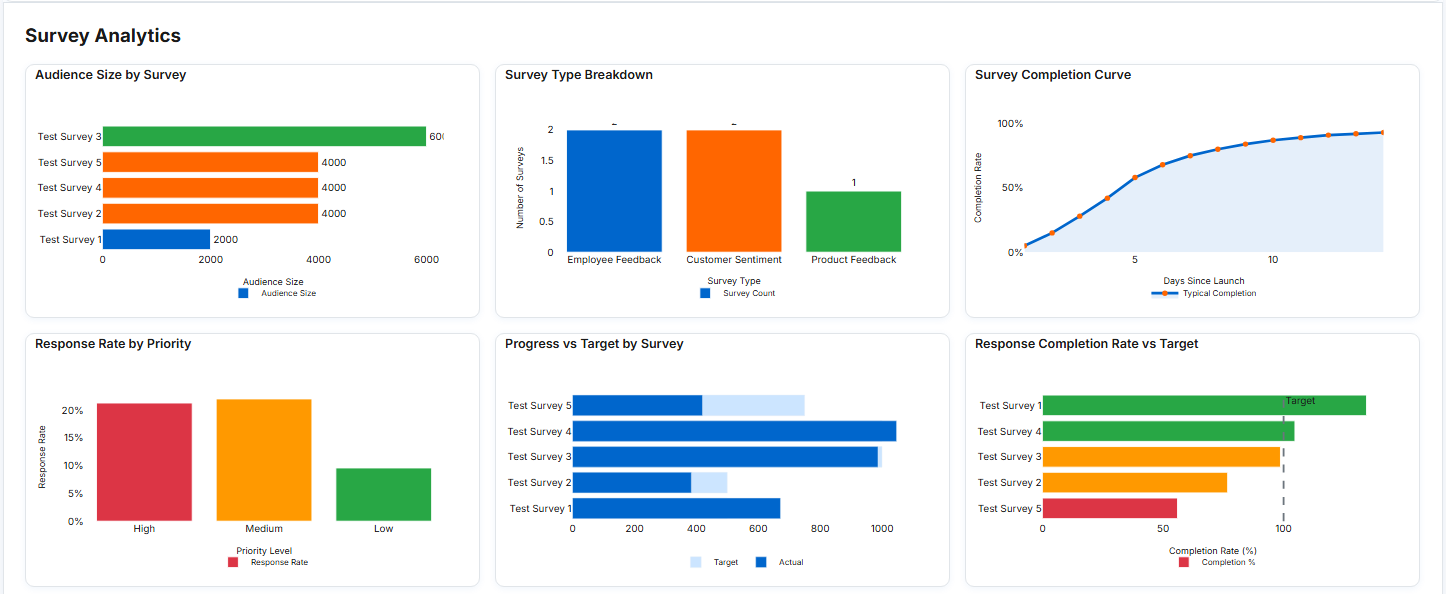Click the Progress vs Target by Survey title

pyautogui.click(x=594, y=344)
